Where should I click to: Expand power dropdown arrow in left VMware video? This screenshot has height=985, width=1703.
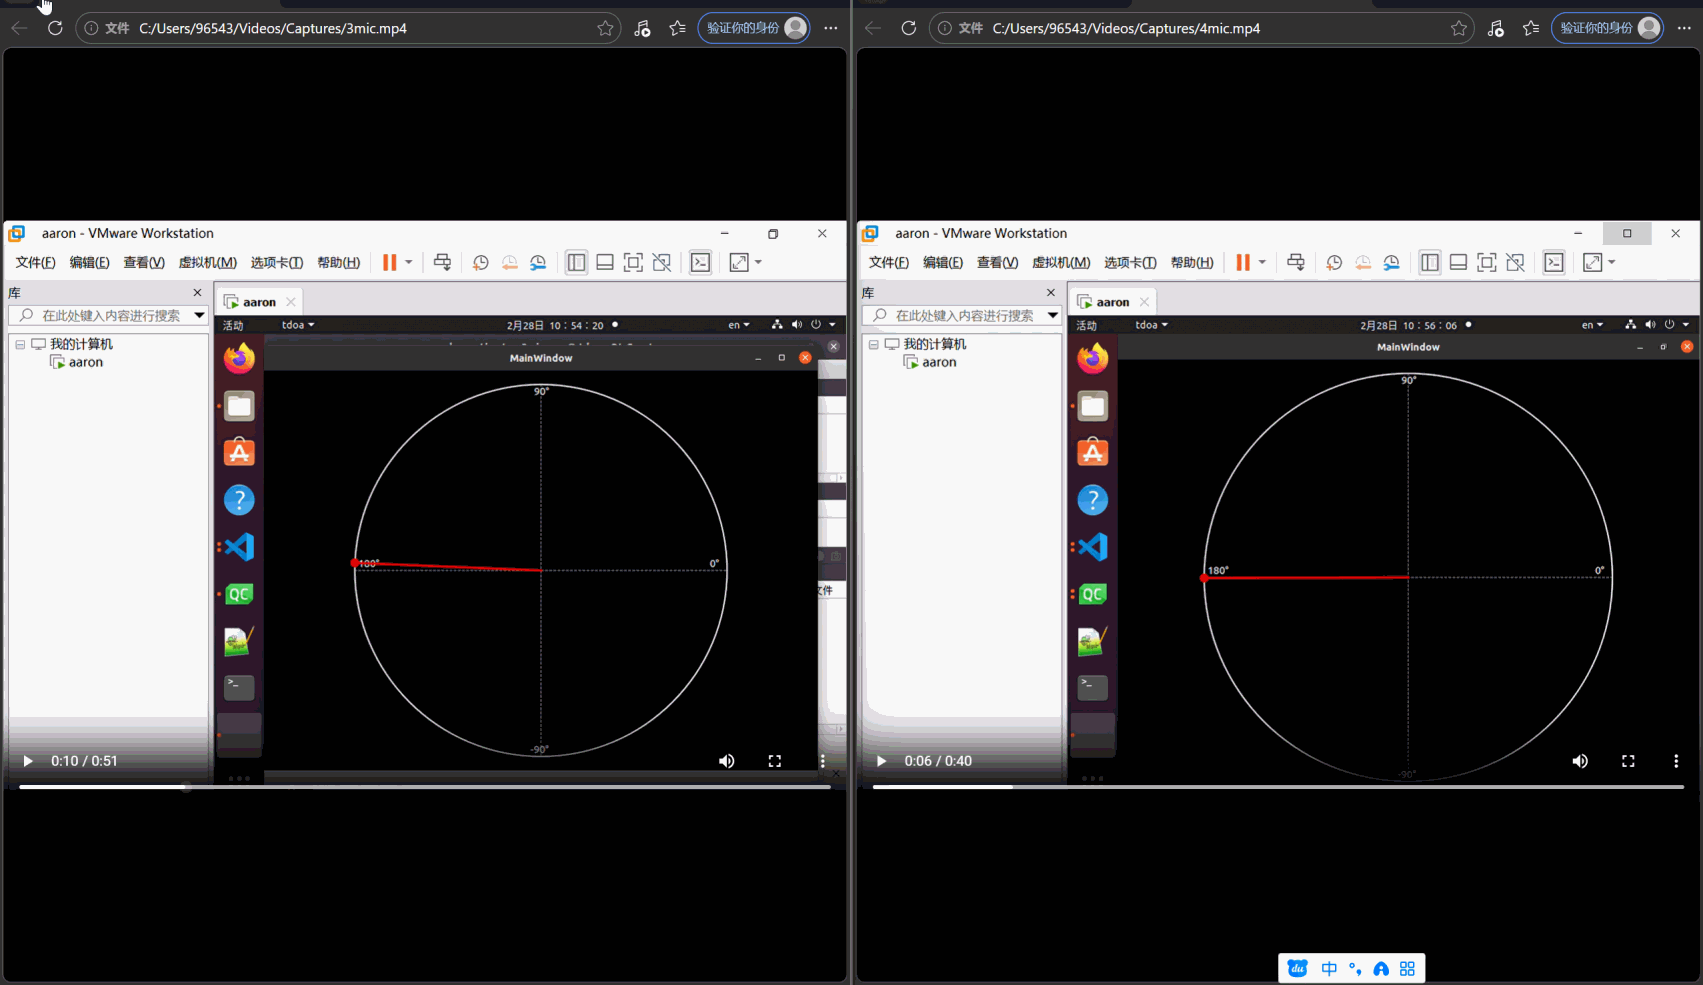pyautogui.click(x=408, y=262)
